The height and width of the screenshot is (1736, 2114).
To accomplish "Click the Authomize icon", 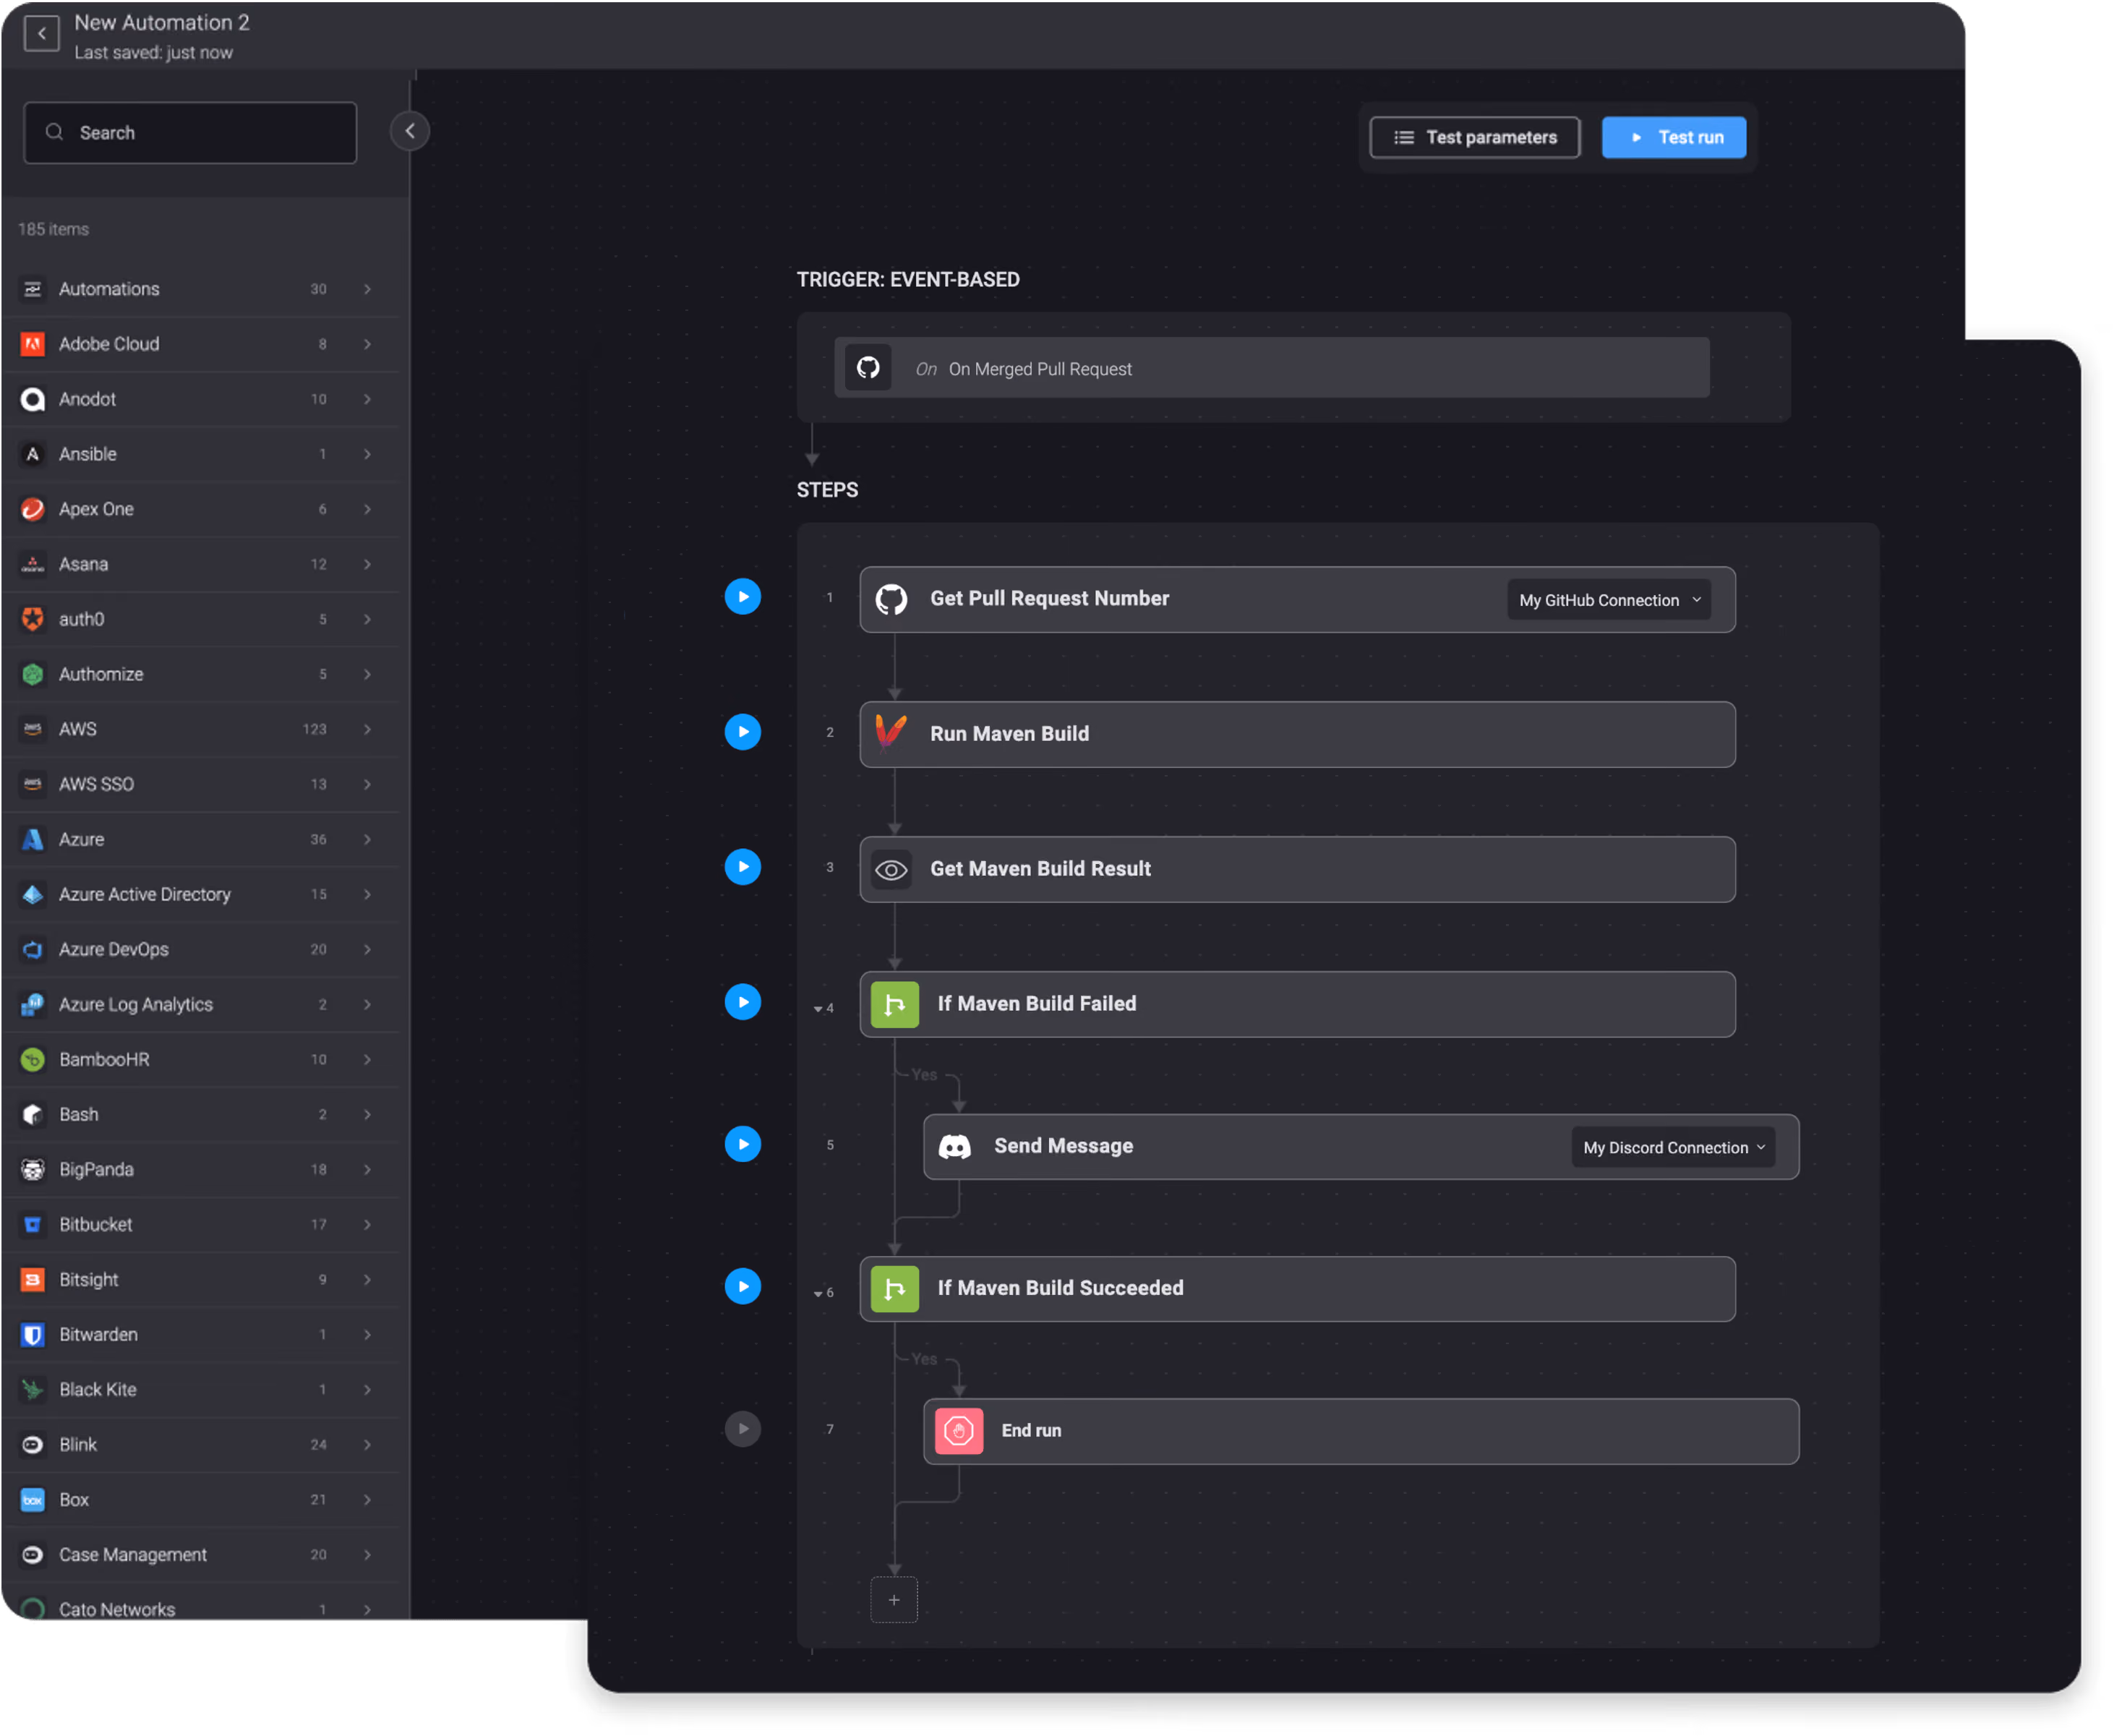I will tap(33, 674).
